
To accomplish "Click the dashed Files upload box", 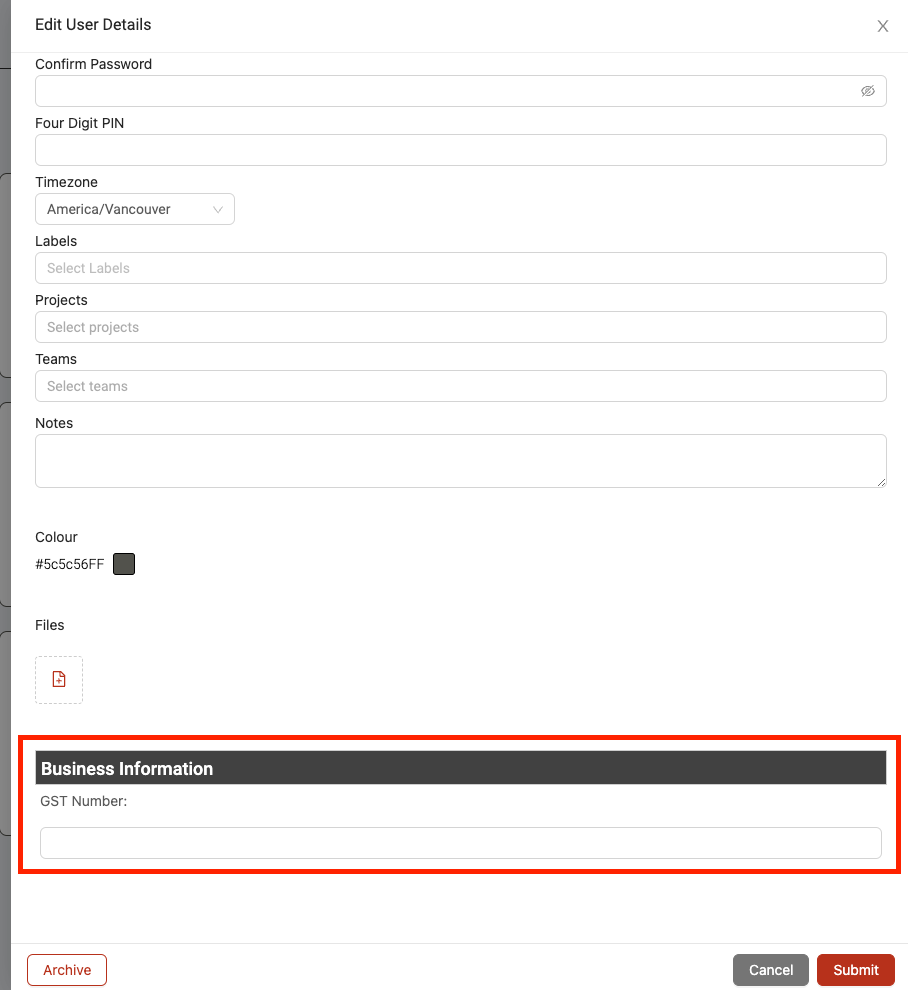I will pos(59,680).
